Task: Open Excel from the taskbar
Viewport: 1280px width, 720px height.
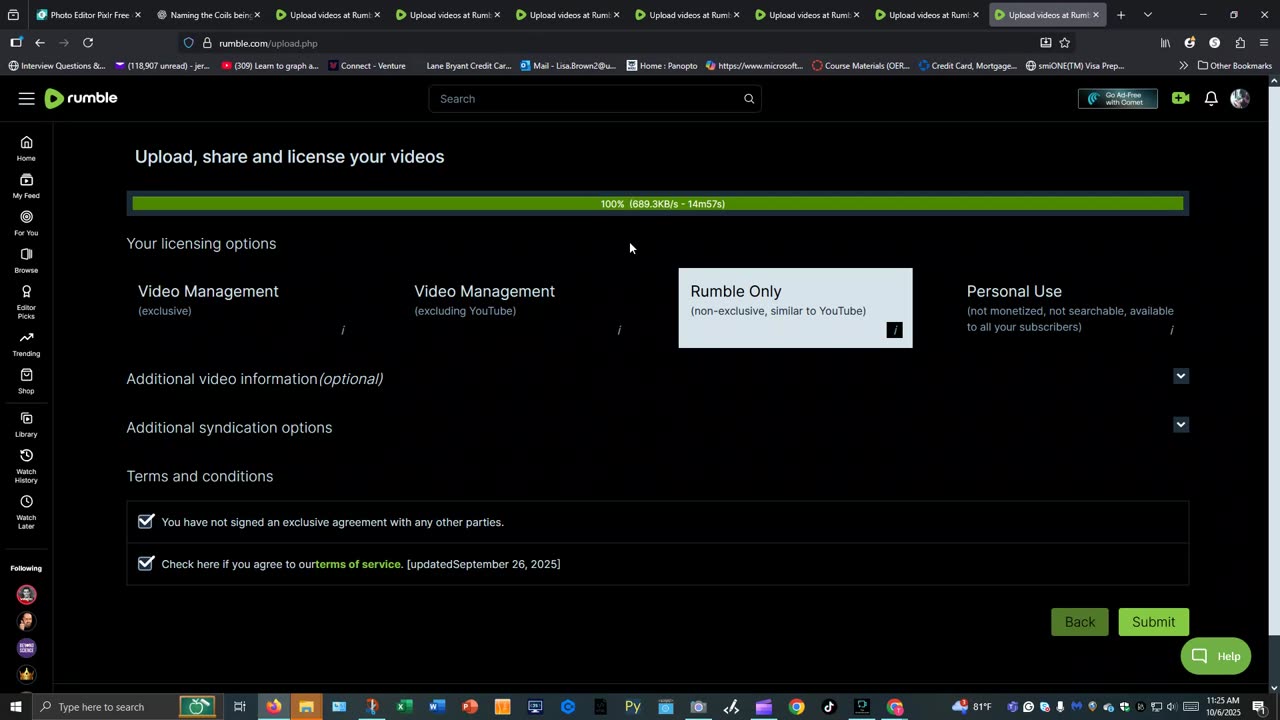Action: click(404, 707)
